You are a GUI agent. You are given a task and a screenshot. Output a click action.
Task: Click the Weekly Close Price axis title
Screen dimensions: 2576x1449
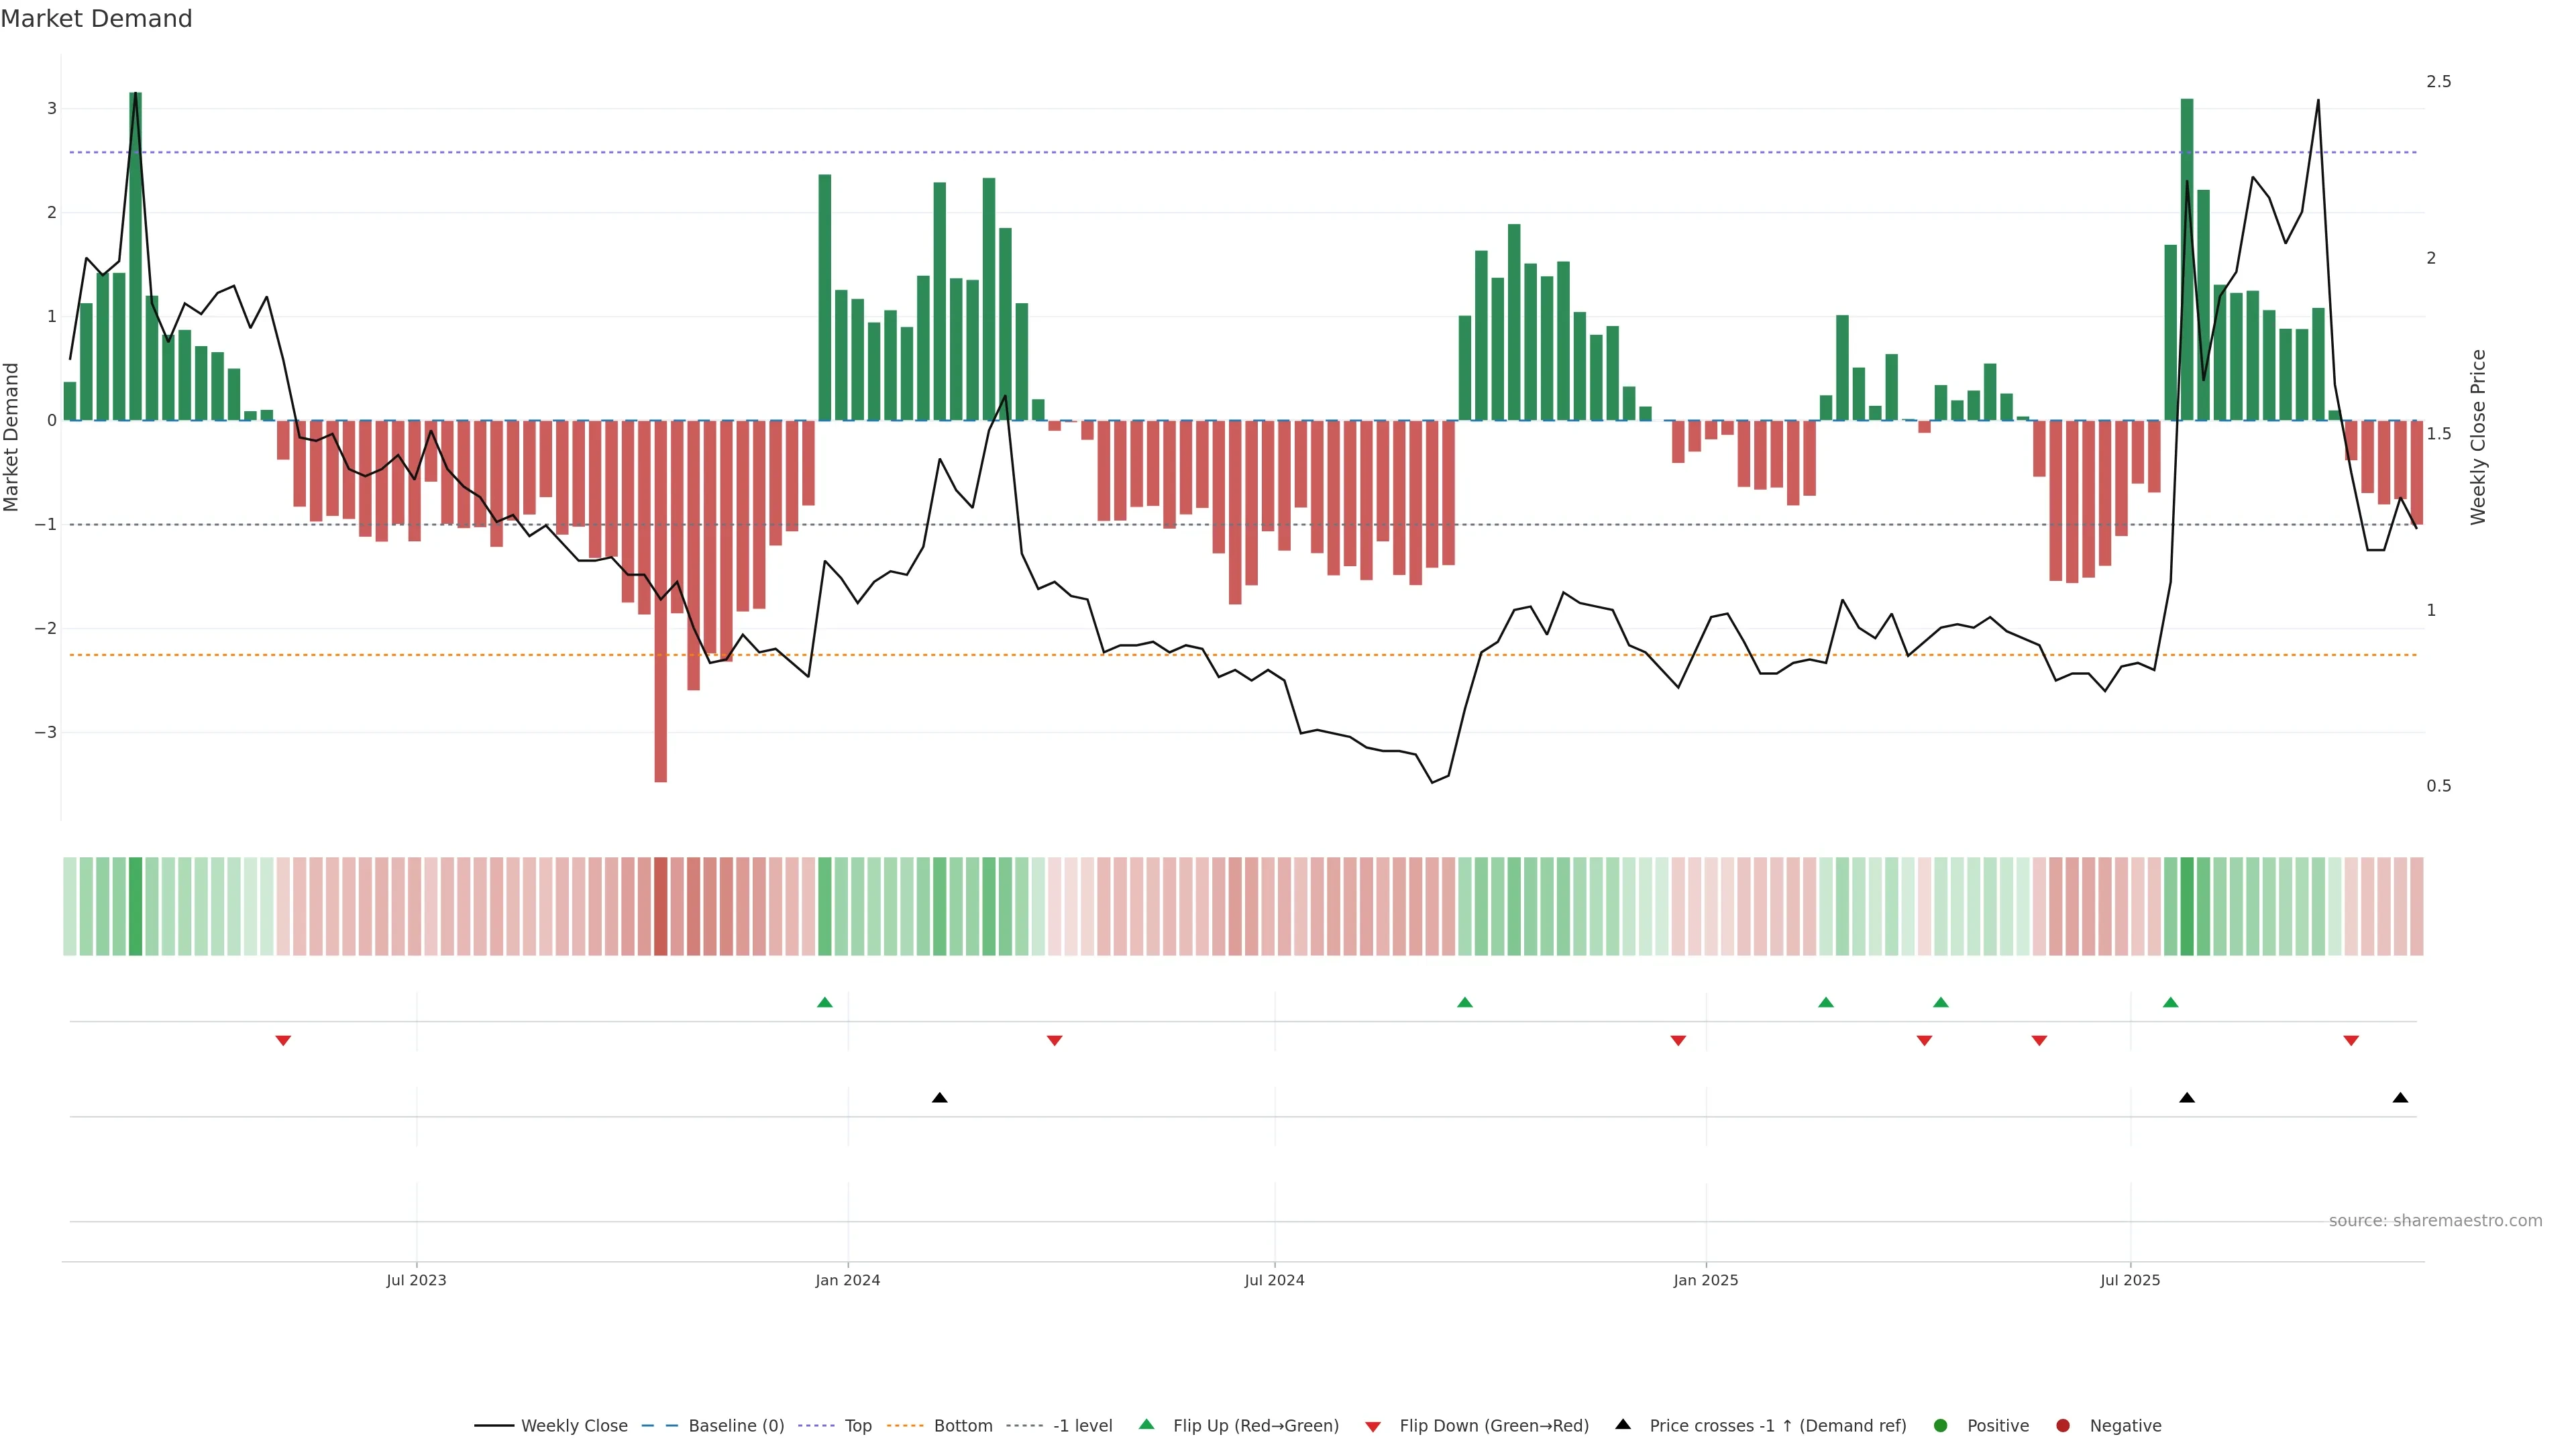(2477, 437)
